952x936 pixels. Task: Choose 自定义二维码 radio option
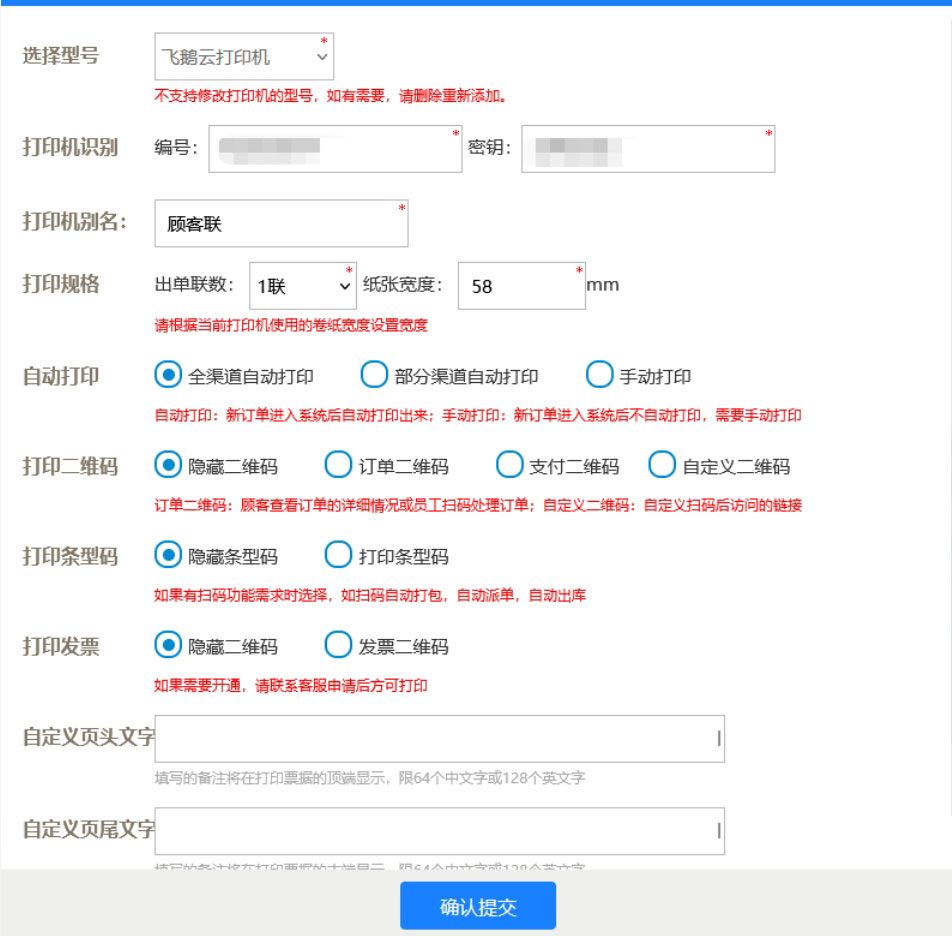662,466
